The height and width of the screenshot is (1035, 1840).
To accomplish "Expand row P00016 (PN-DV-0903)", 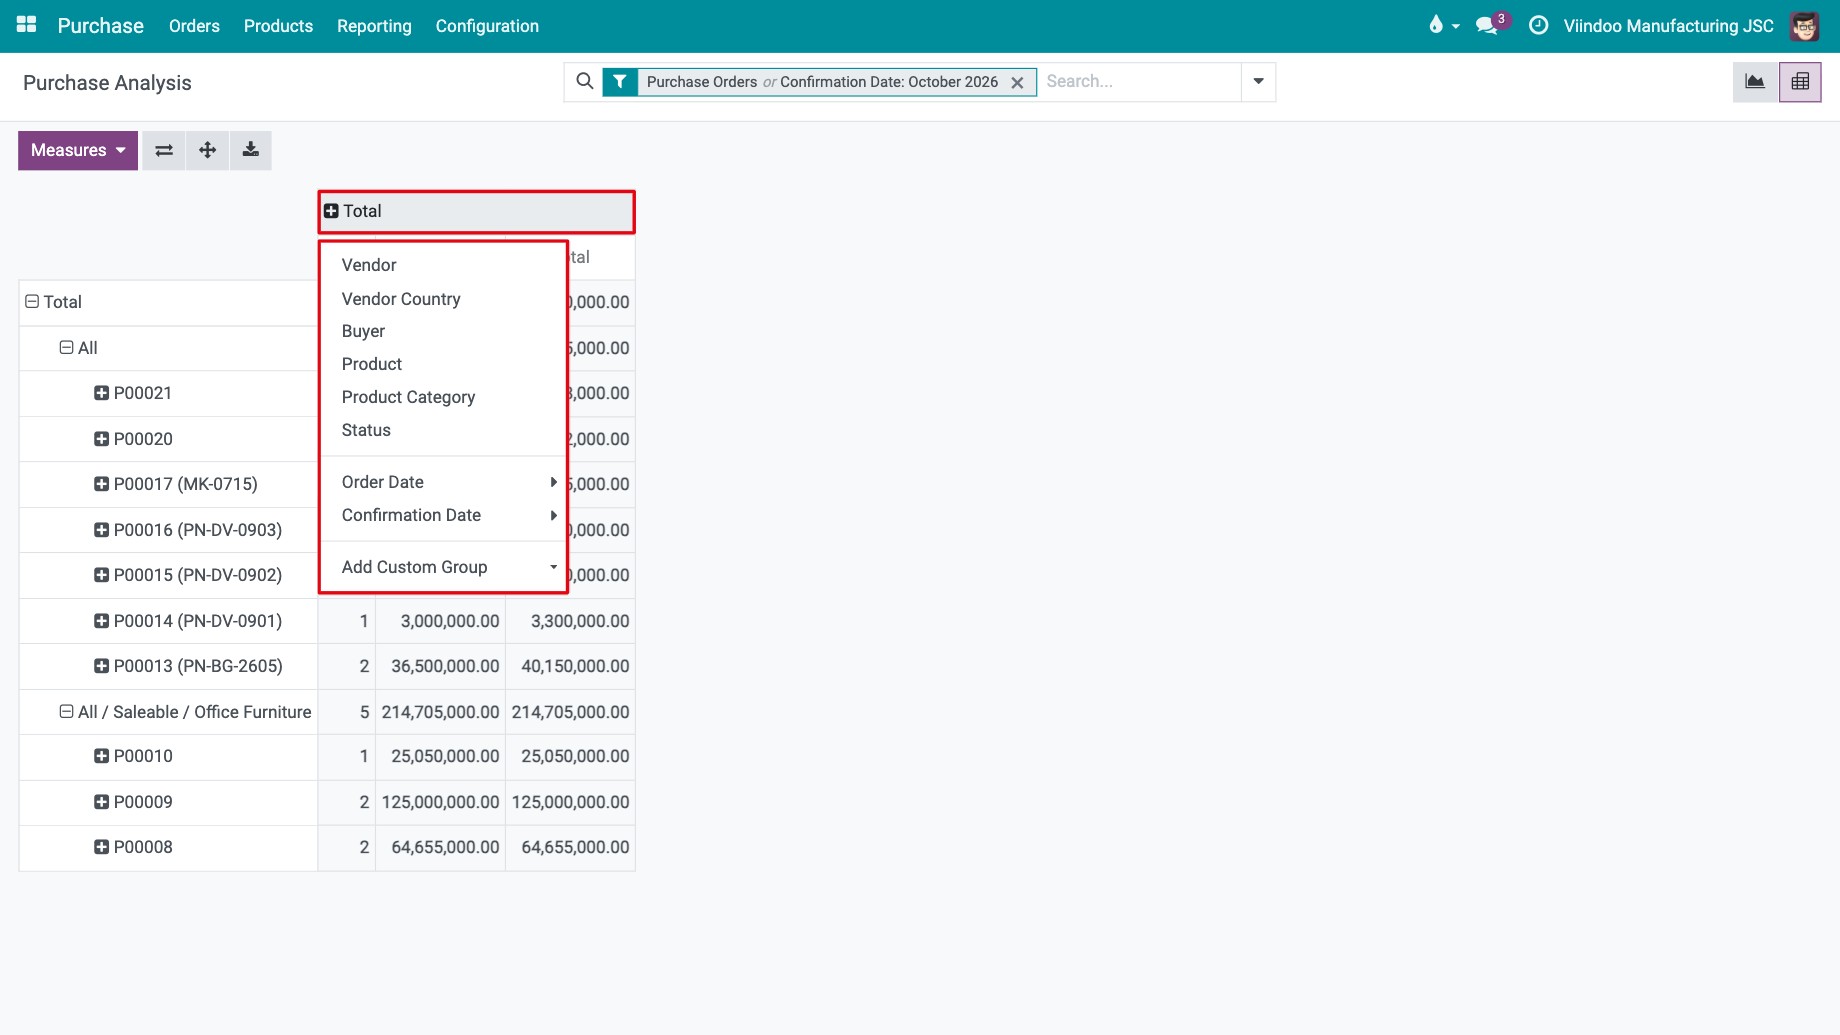I will [101, 530].
